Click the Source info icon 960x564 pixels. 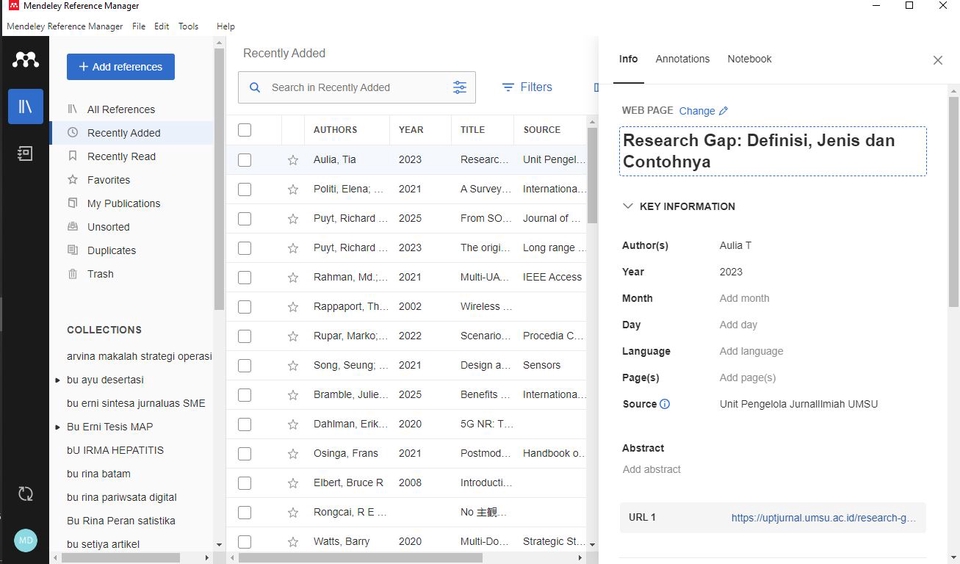pos(665,405)
